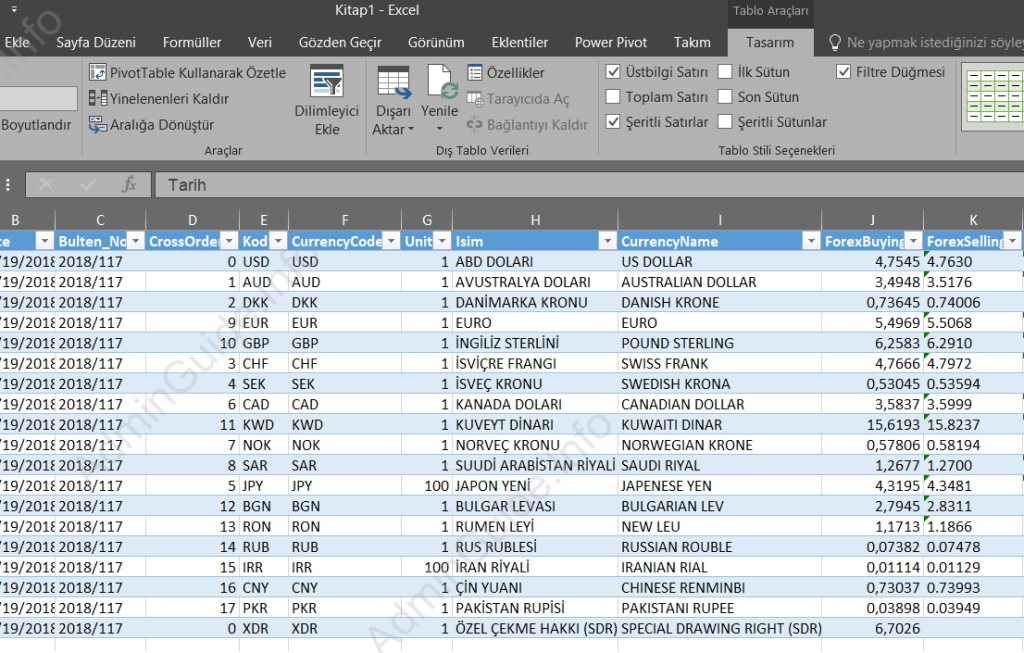Open the Görünüm ribbon tab
Image resolution: width=1024 pixels, height=653 pixels.
click(x=436, y=42)
